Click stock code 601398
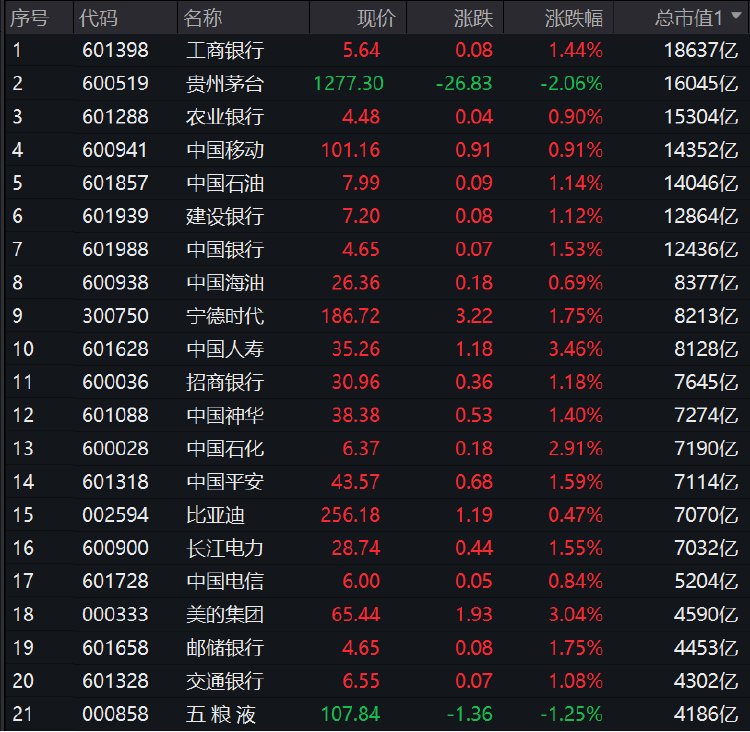This screenshot has height=732, width=750. coord(115,50)
